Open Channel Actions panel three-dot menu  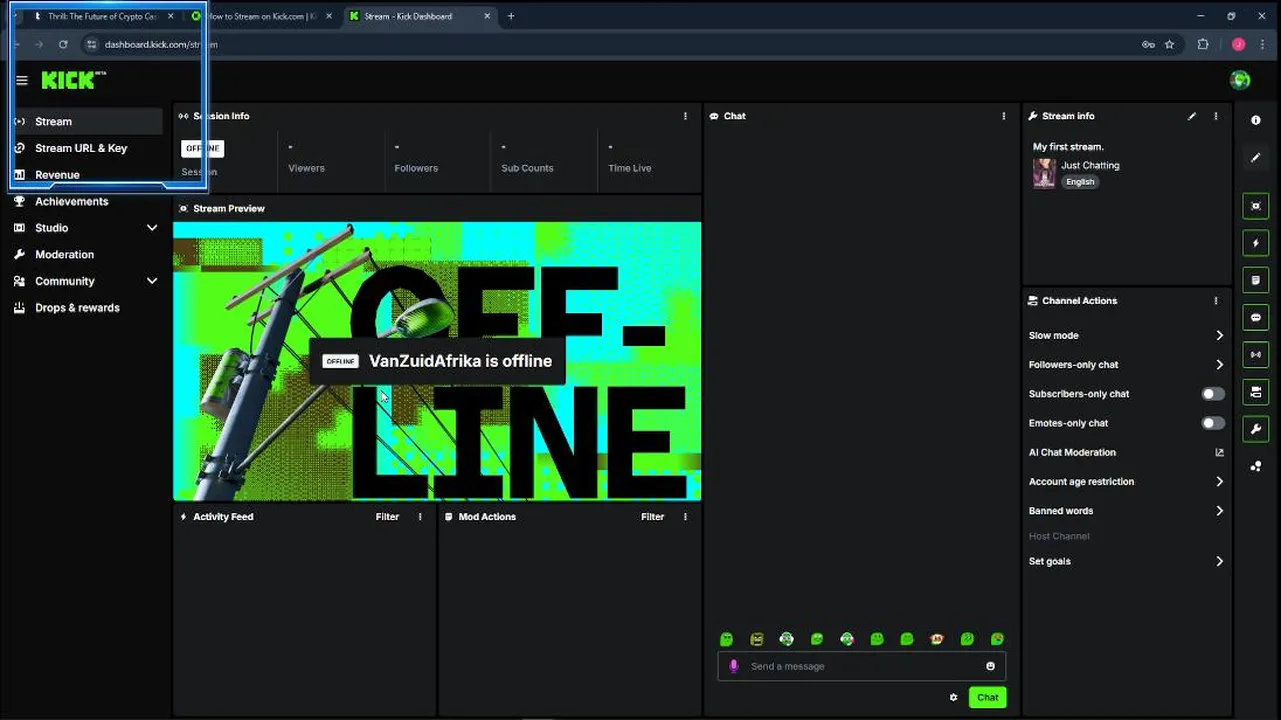[x=1216, y=301]
